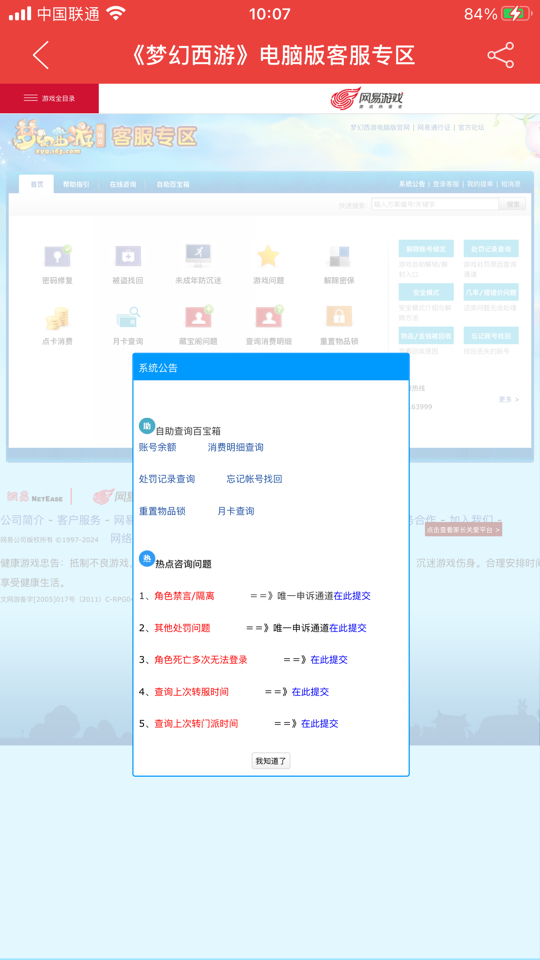Open the 游戏全目录 hamburger menu
The image size is (540, 960).
tap(49, 99)
